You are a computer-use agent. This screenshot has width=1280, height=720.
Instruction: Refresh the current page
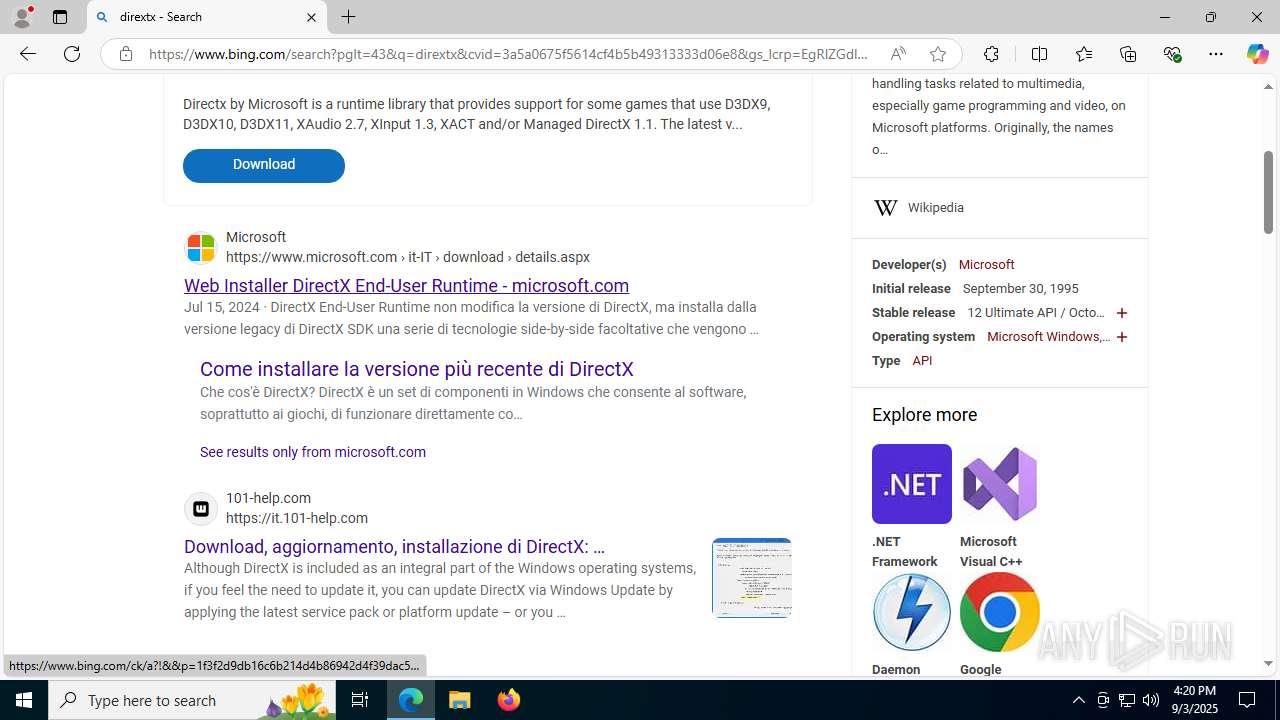[72, 54]
